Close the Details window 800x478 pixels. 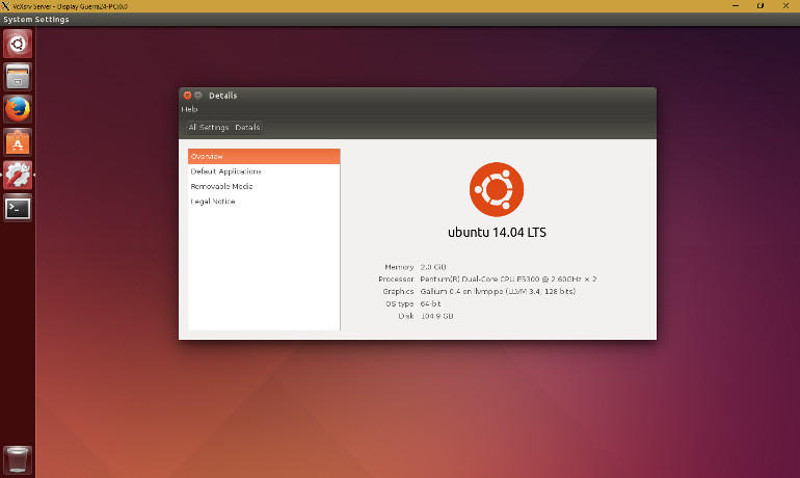coord(187,95)
